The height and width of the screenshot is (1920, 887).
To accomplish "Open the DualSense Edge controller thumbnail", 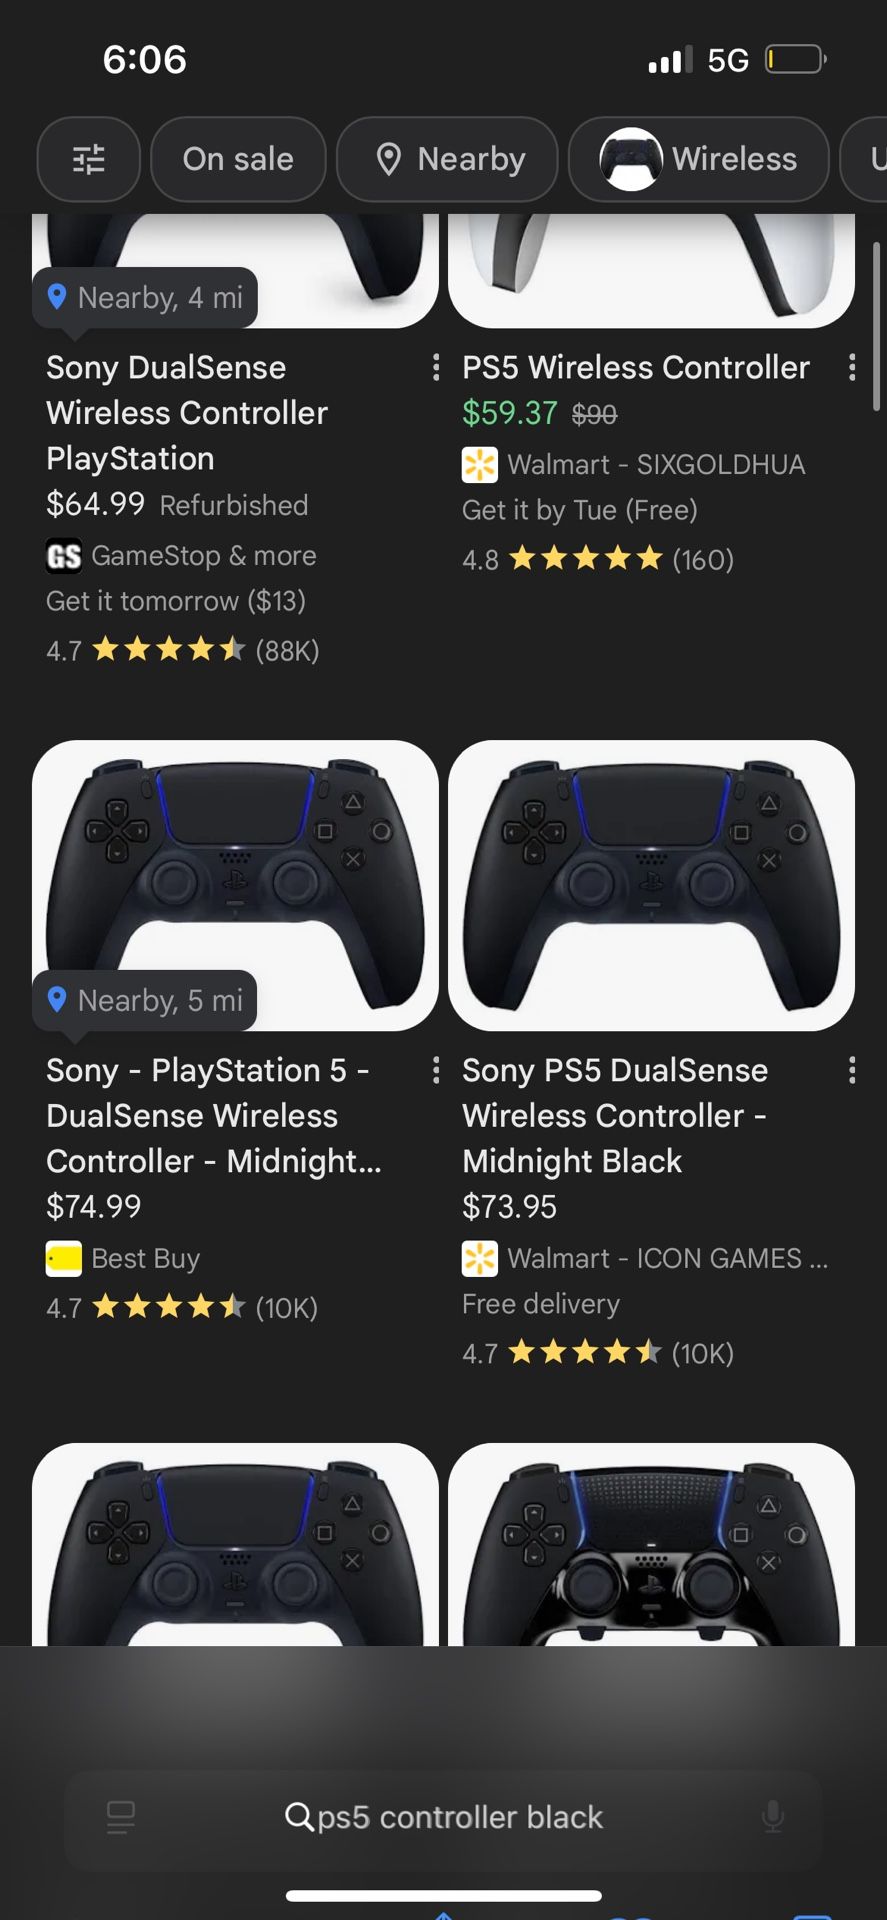I will click(x=651, y=1545).
